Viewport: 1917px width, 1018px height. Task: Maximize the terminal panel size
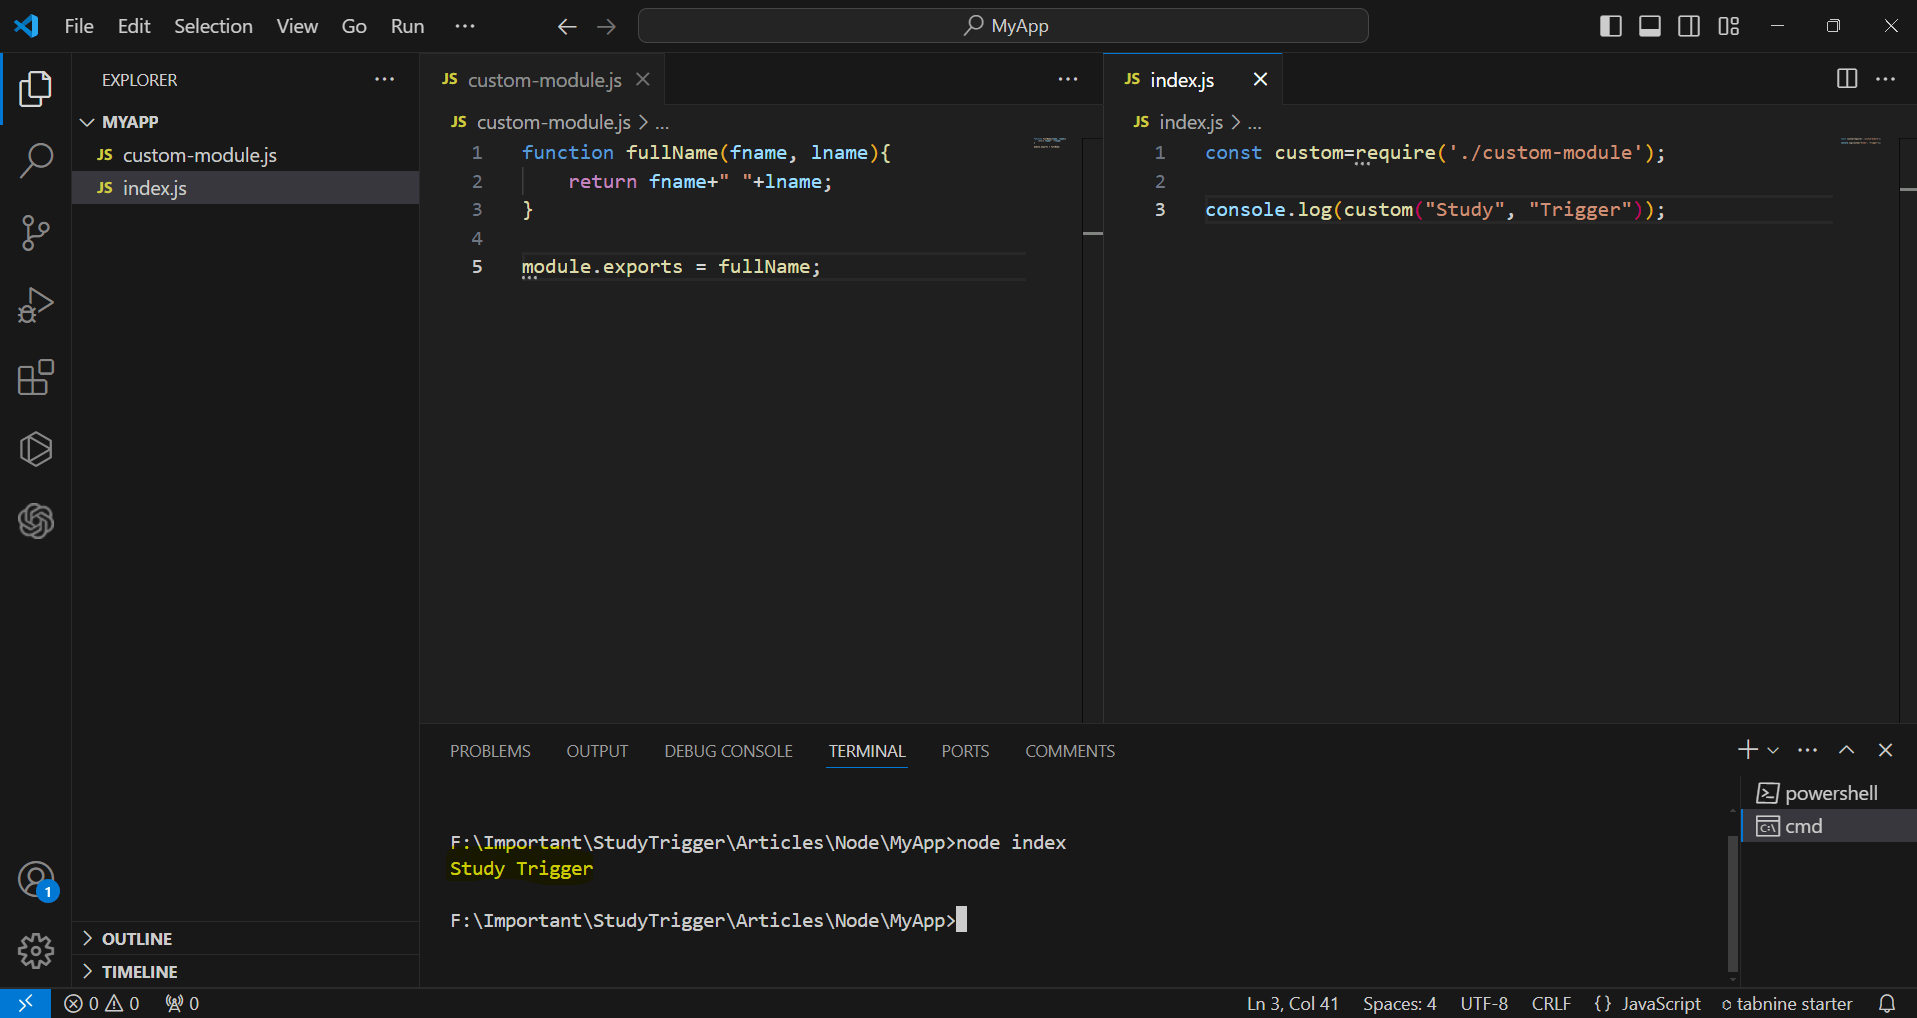(1846, 750)
